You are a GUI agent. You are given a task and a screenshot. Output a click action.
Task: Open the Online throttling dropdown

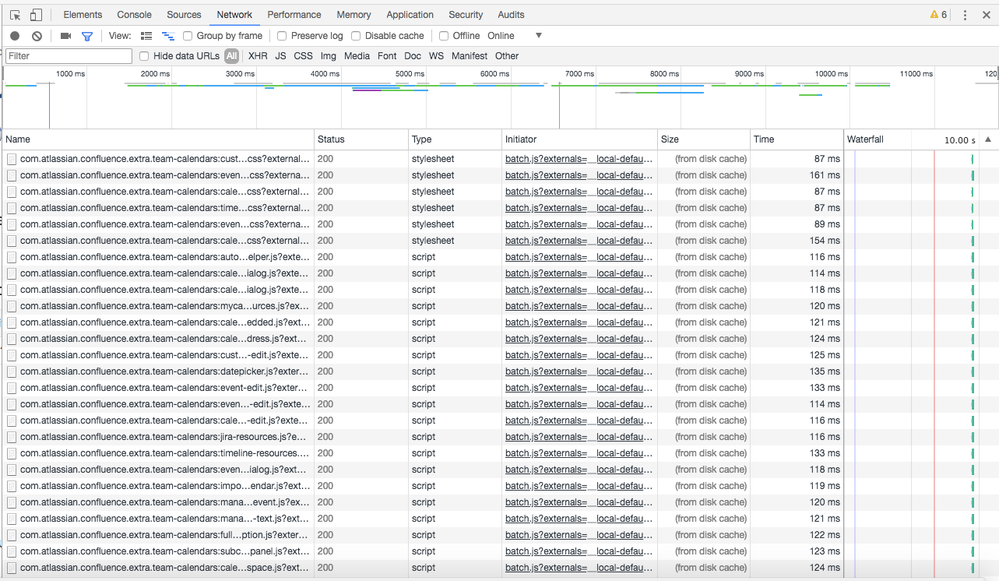514,36
